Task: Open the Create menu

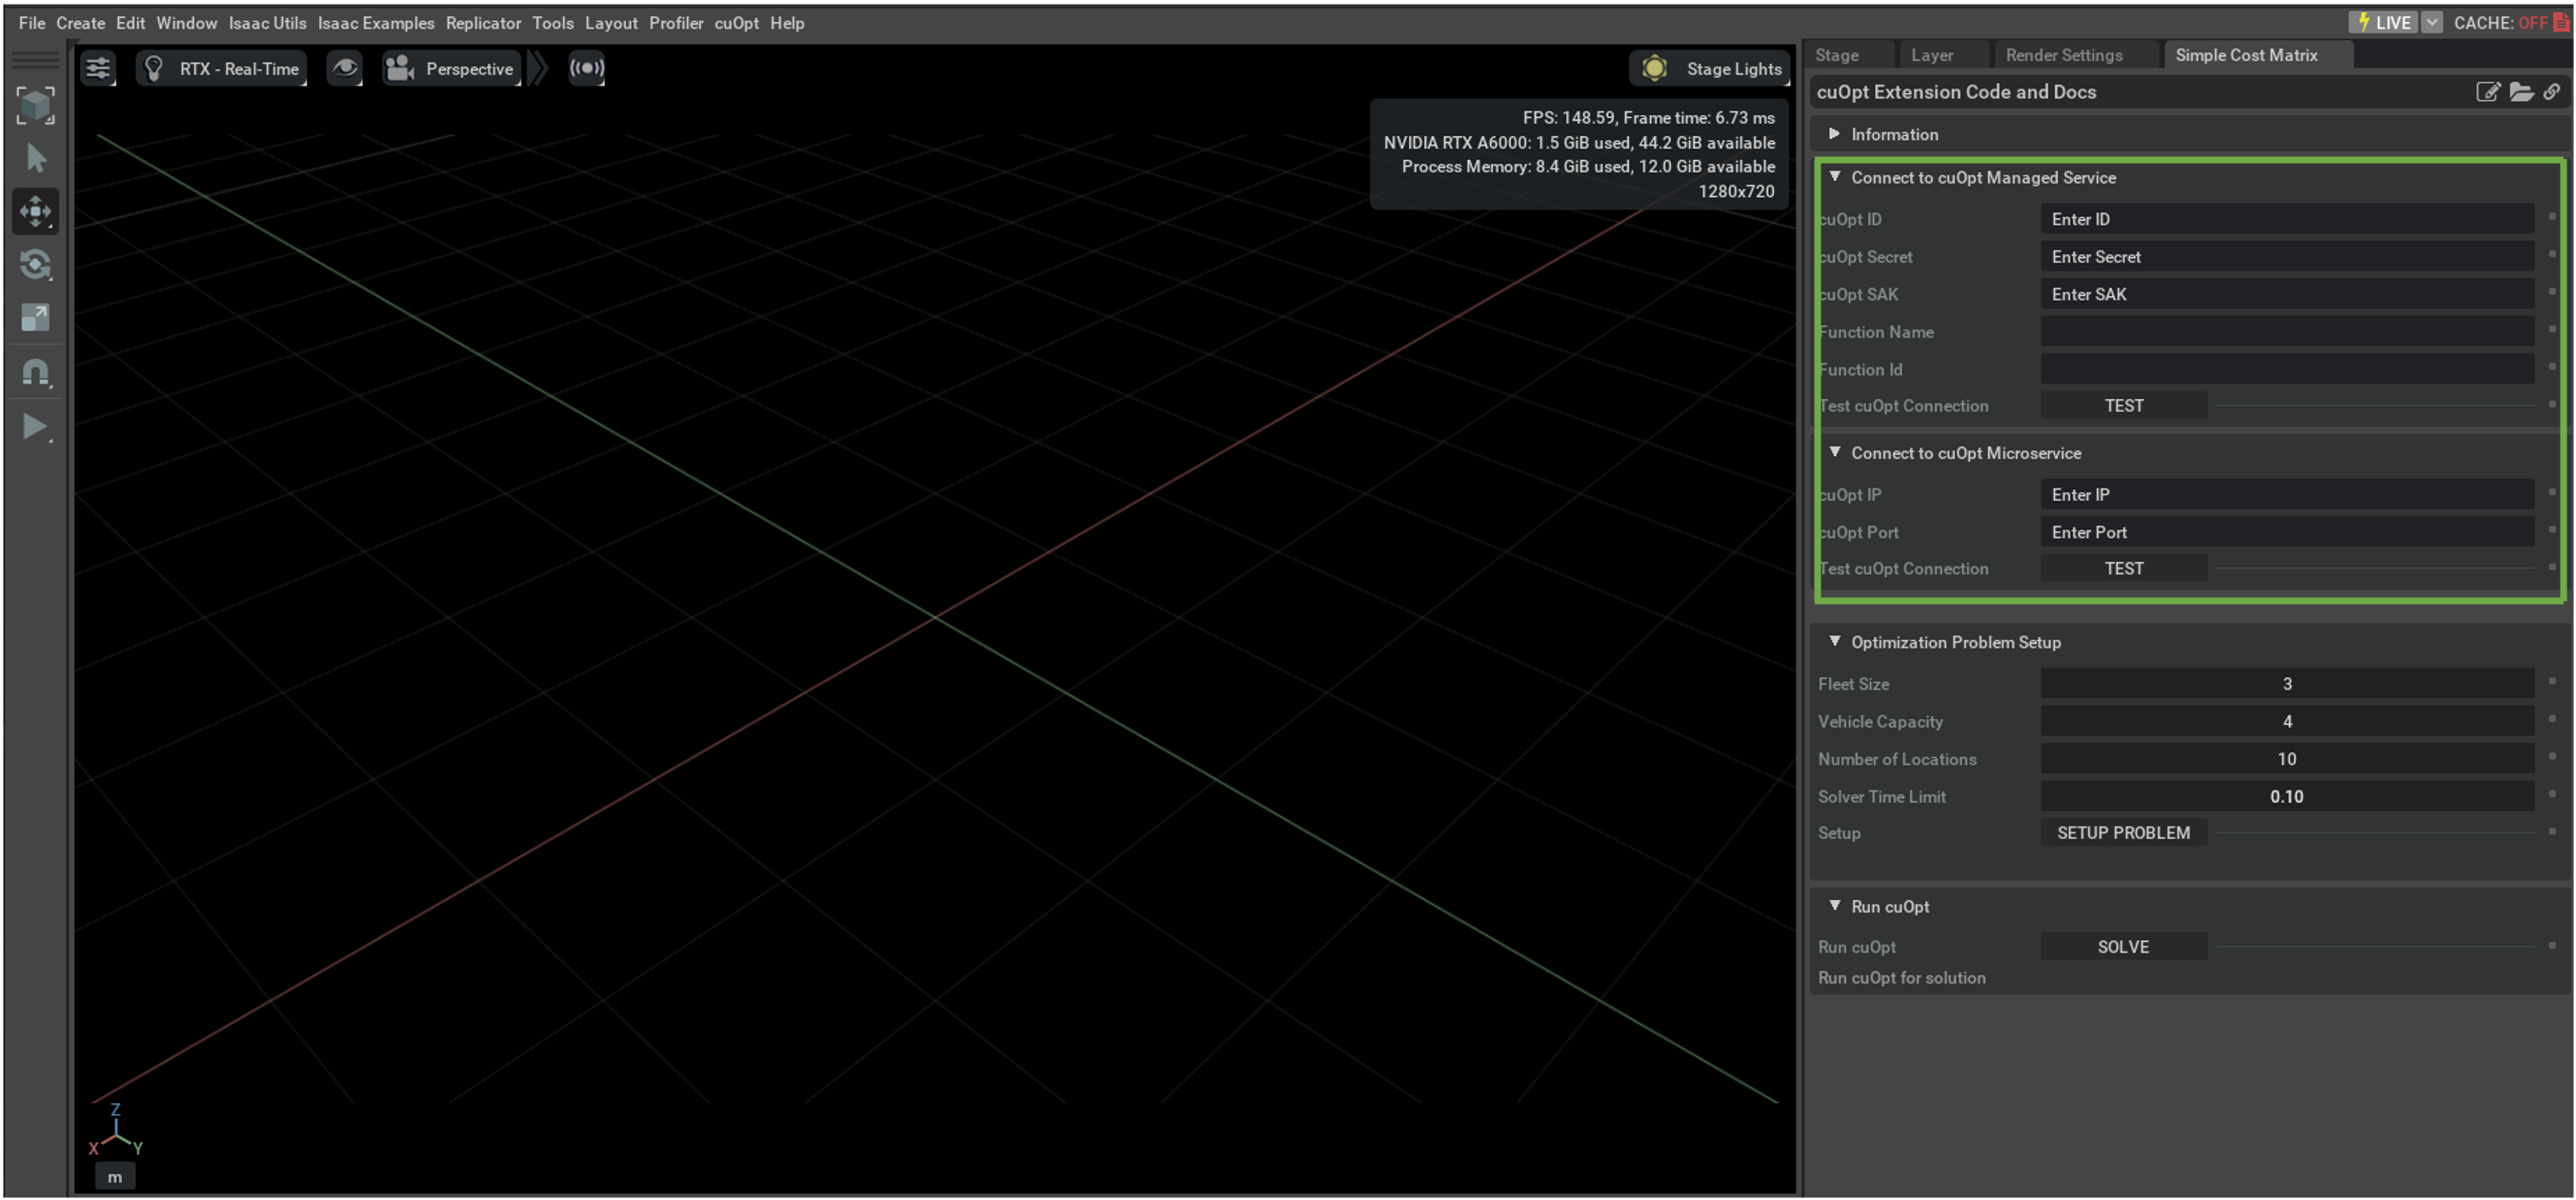Action: tap(80, 23)
